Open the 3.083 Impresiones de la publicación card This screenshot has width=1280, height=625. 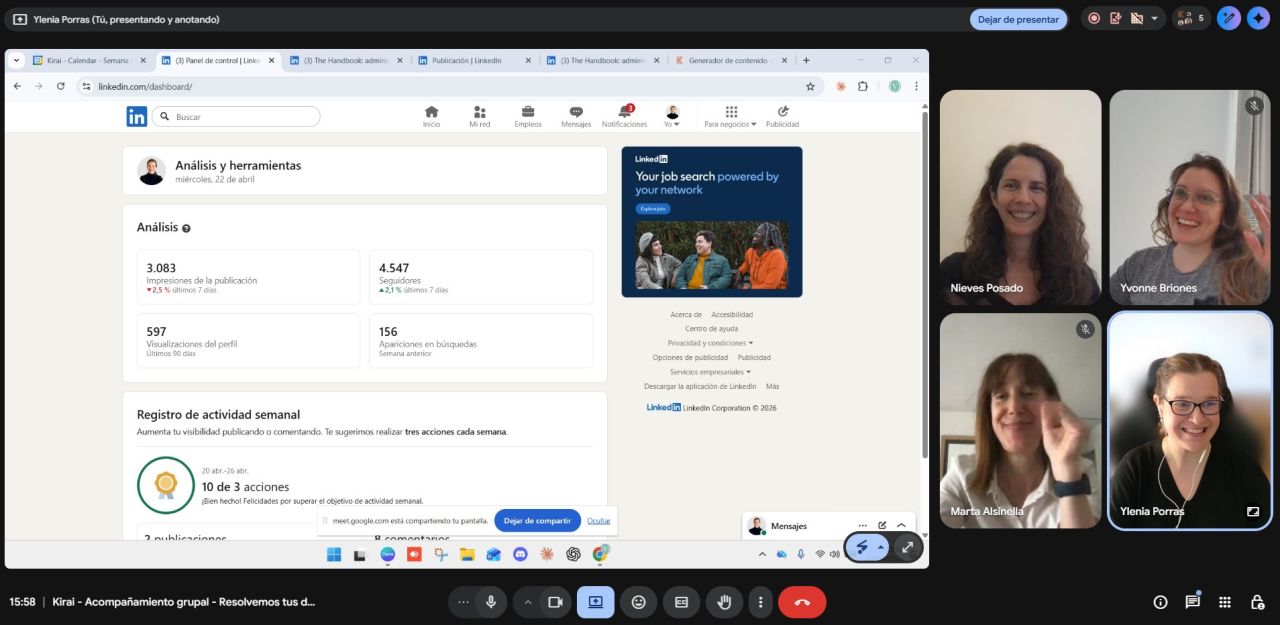[248, 277]
